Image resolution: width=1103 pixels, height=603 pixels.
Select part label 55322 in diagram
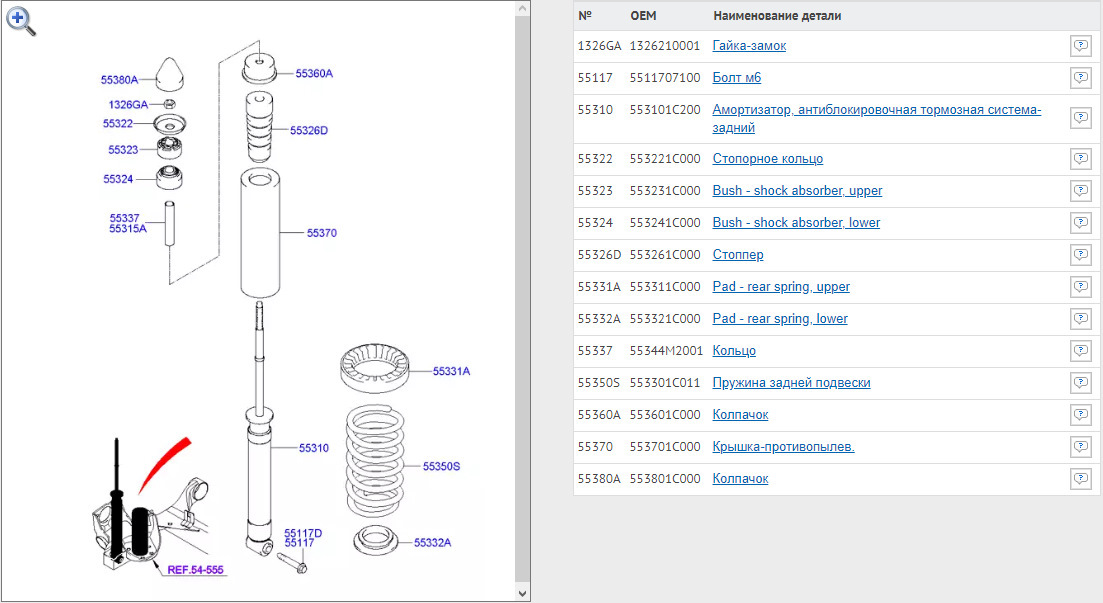coord(117,123)
